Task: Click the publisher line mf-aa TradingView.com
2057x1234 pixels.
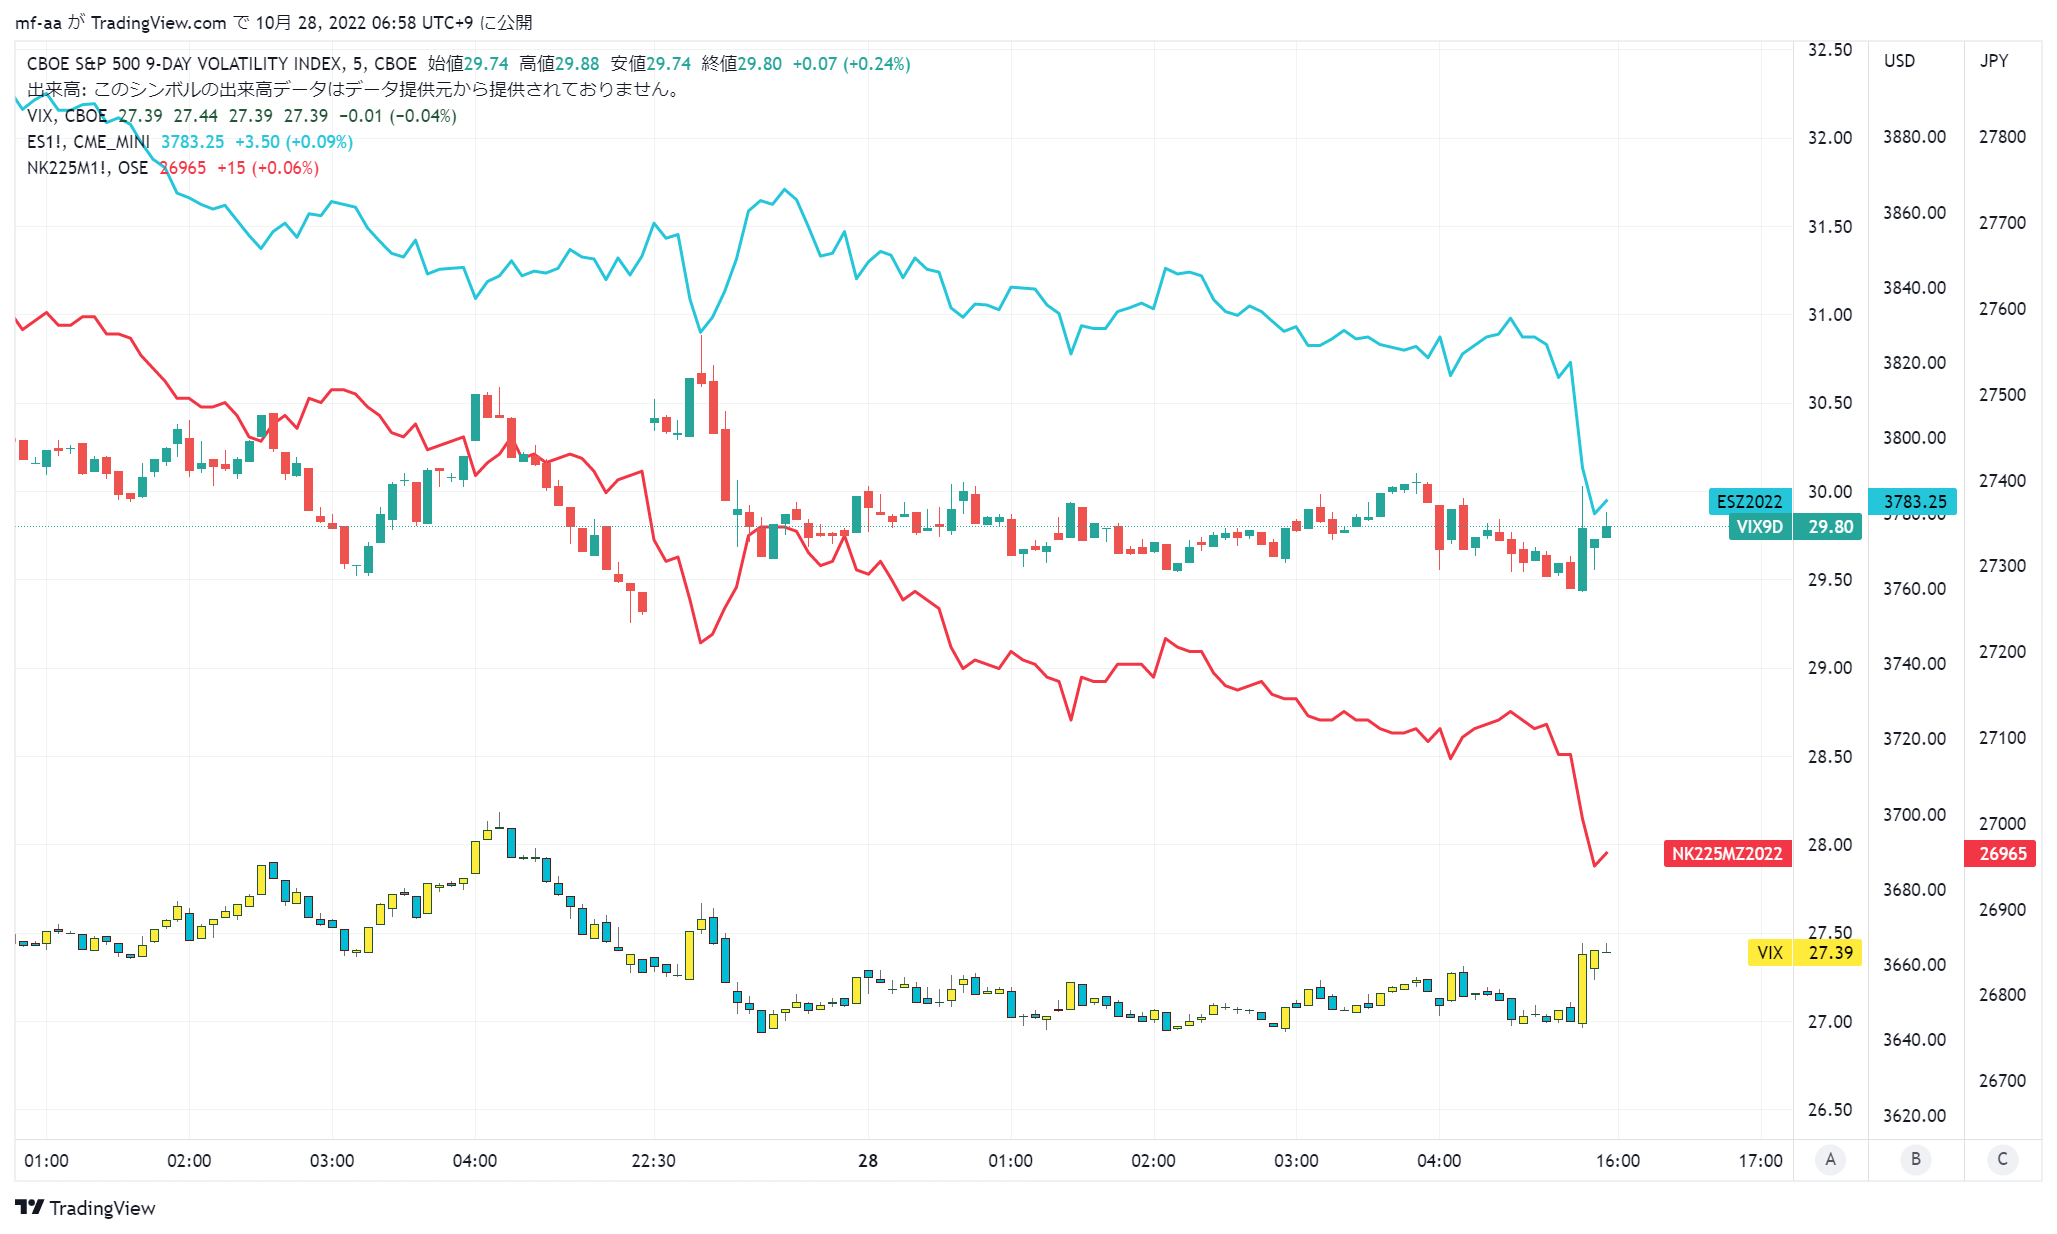Action: coord(274,22)
